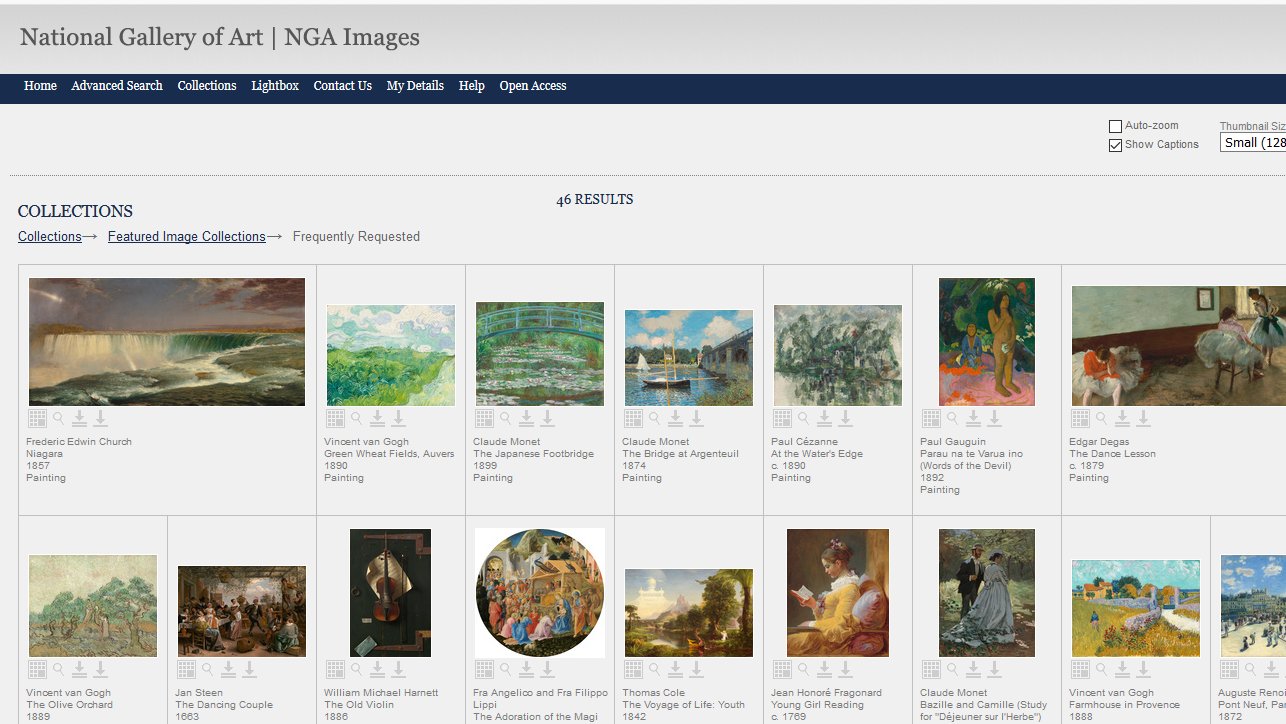
Task: Click grid icon under The Dance Lesson
Action: click(1080, 418)
